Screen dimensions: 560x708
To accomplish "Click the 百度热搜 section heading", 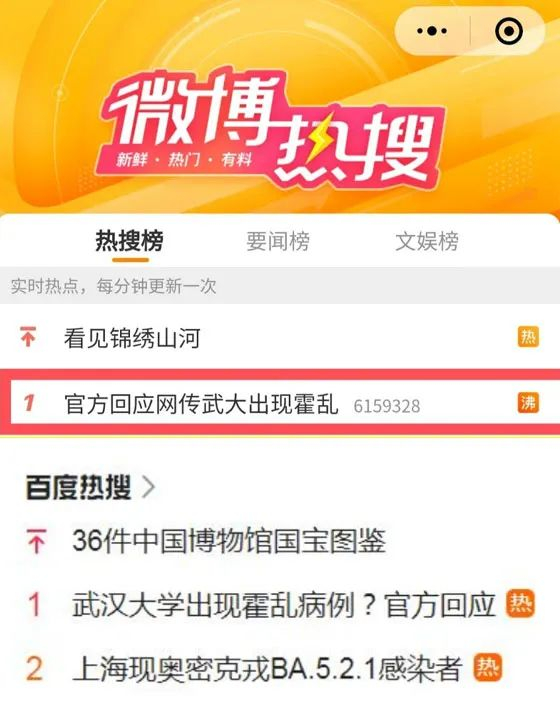I will pyautogui.click(x=79, y=487).
